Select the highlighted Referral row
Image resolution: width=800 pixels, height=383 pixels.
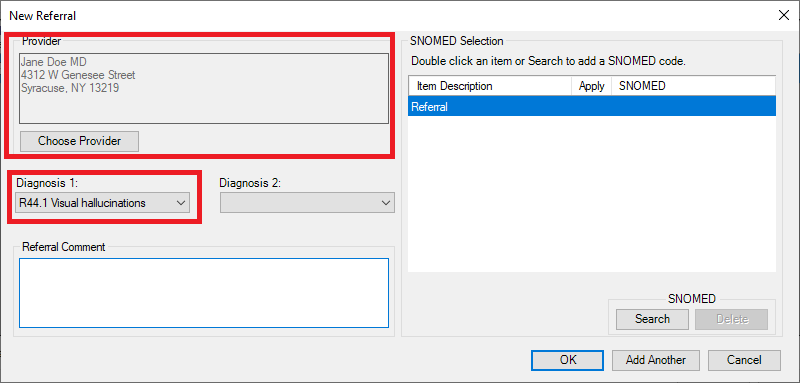(592, 107)
